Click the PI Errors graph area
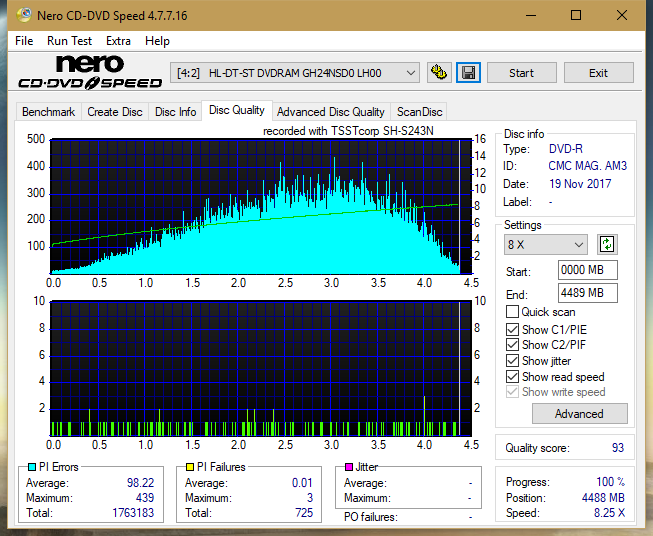653x536 pixels. click(260, 207)
